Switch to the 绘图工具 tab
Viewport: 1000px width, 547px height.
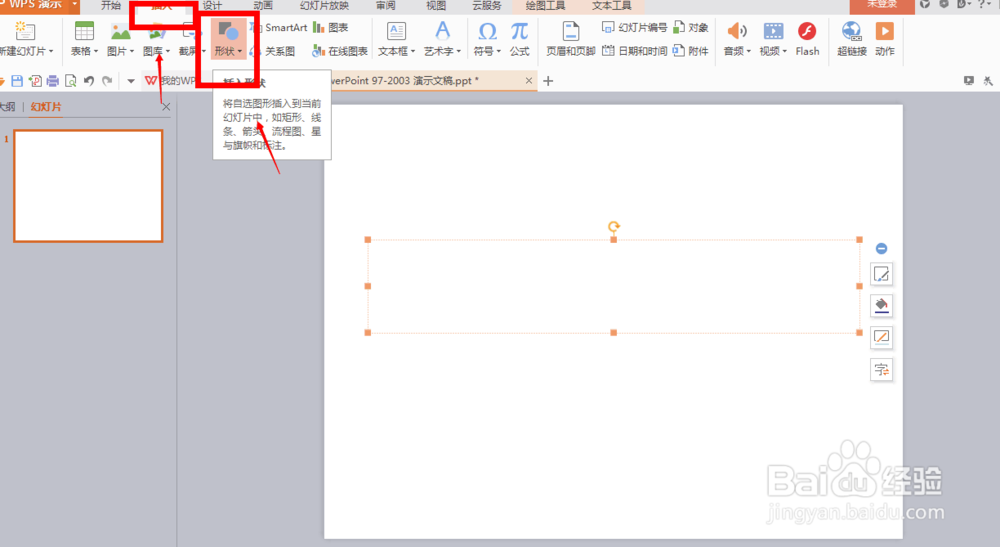pyautogui.click(x=545, y=5)
